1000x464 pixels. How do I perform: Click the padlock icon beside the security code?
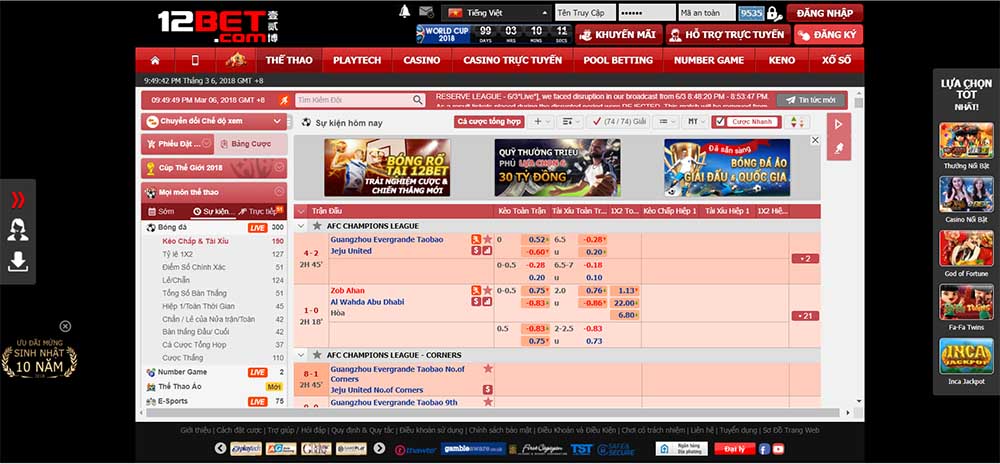(x=773, y=13)
